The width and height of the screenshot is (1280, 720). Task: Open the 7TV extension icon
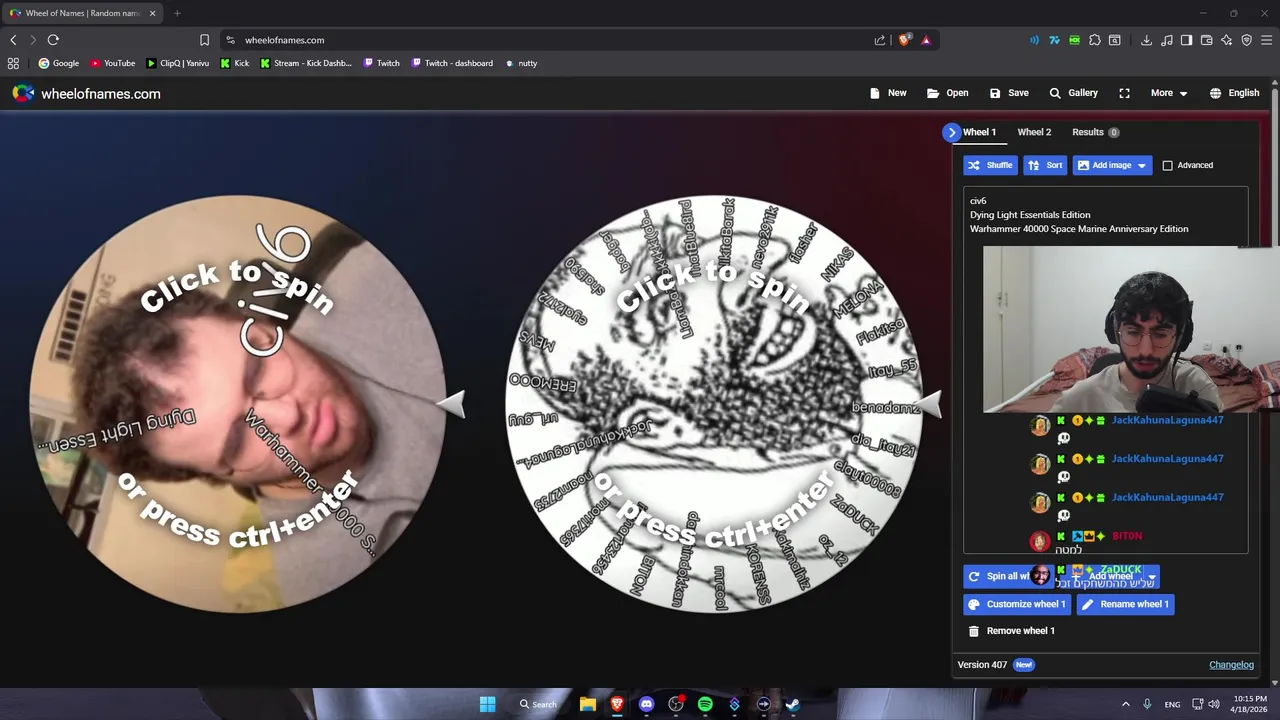(x=1054, y=40)
